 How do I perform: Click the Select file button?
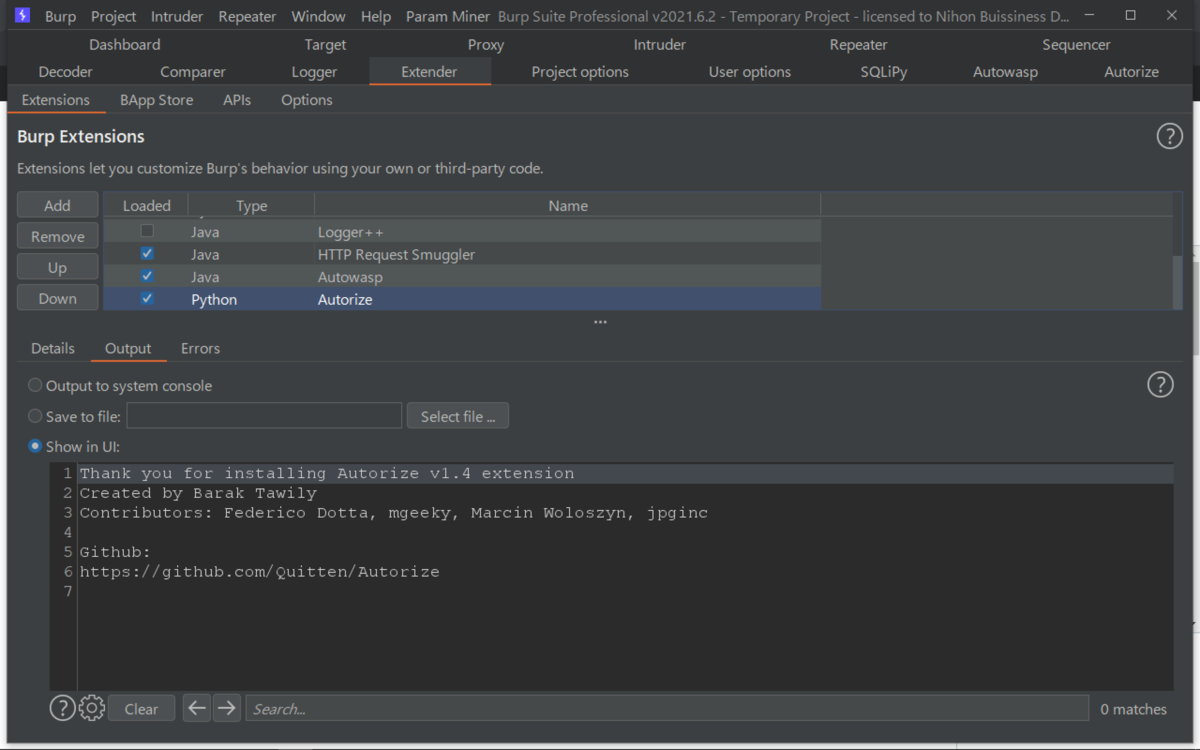pos(458,416)
